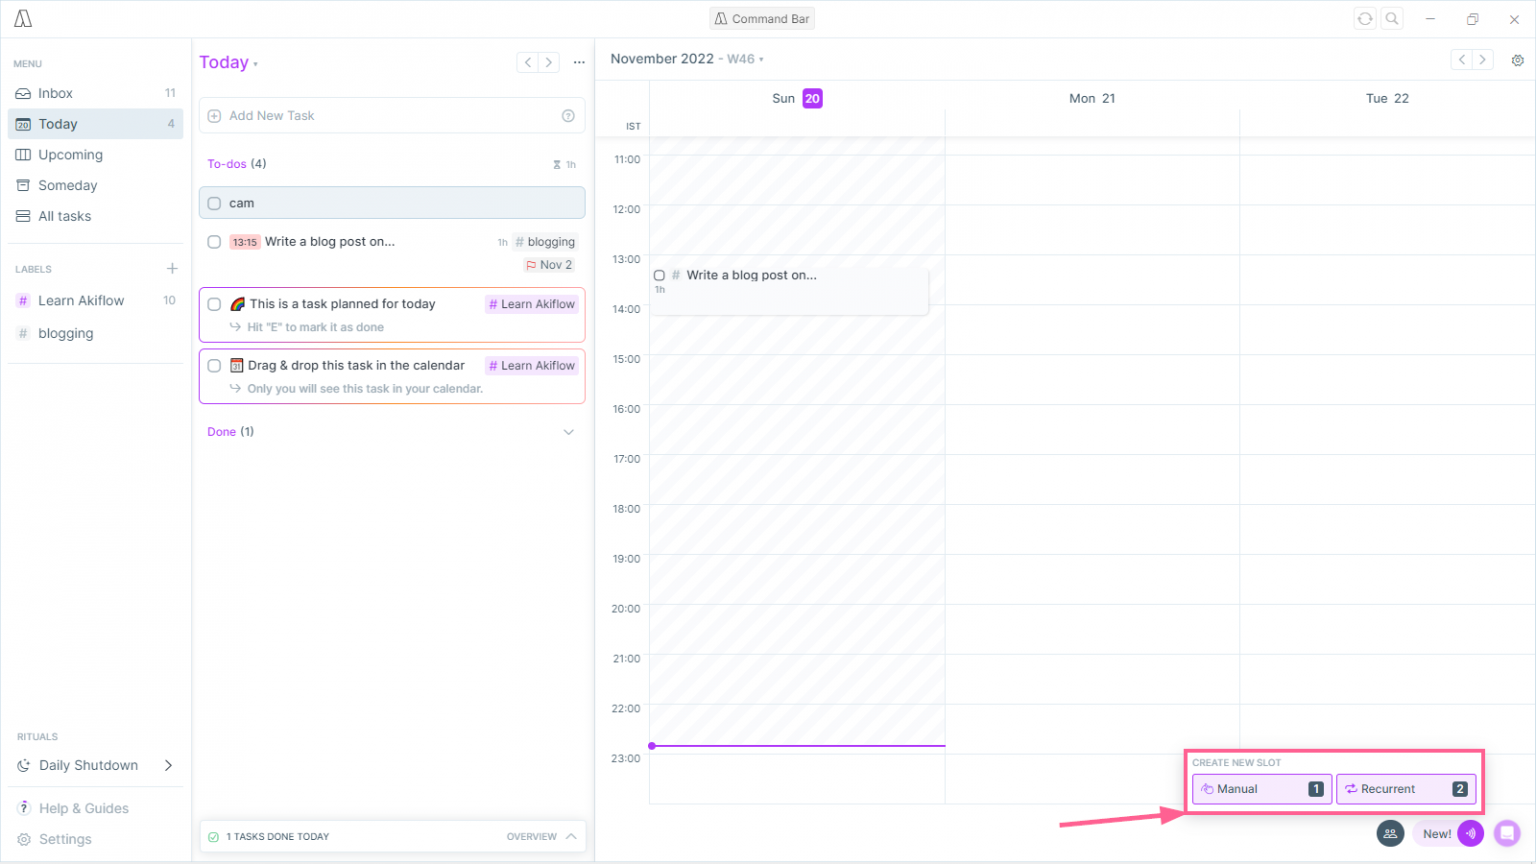Click the plus icon to add label
Screen dimensions: 1536x864
pyautogui.click(x=172, y=269)
